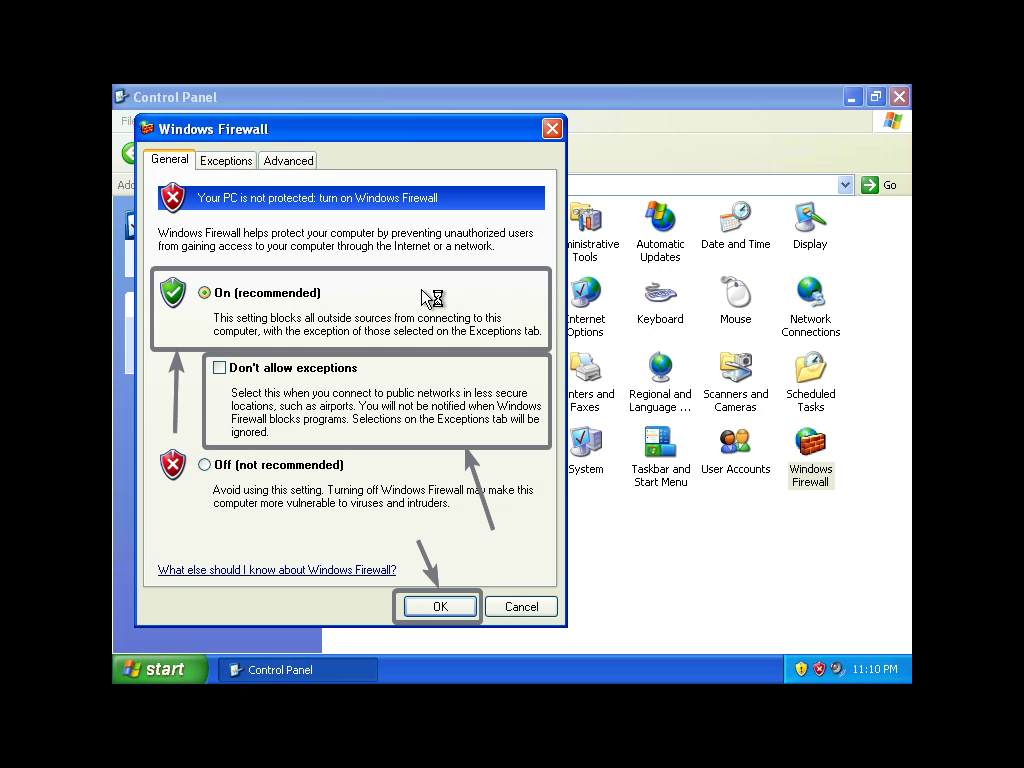Image resolution: width=1024 pixels, height=768 pixels.
Task: Select the General tab
Action: coord(168,159)
